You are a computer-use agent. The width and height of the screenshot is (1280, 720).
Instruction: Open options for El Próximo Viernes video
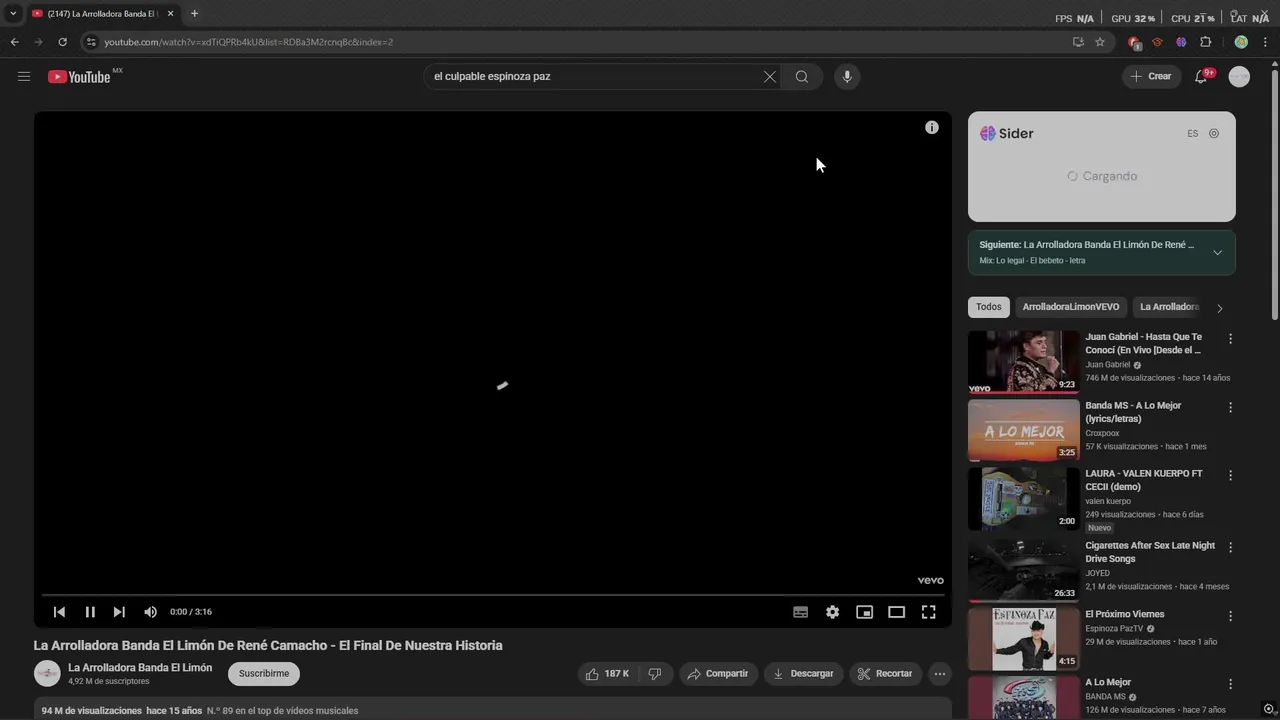1231,615
